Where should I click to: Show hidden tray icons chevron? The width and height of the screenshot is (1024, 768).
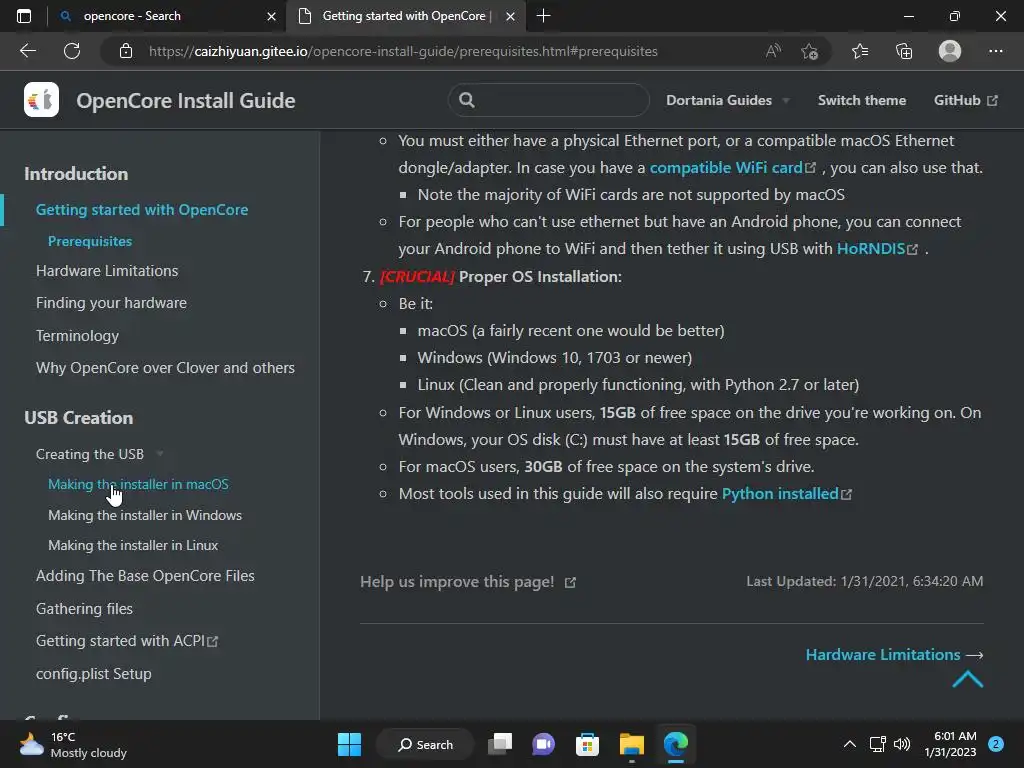coord(850,744)
